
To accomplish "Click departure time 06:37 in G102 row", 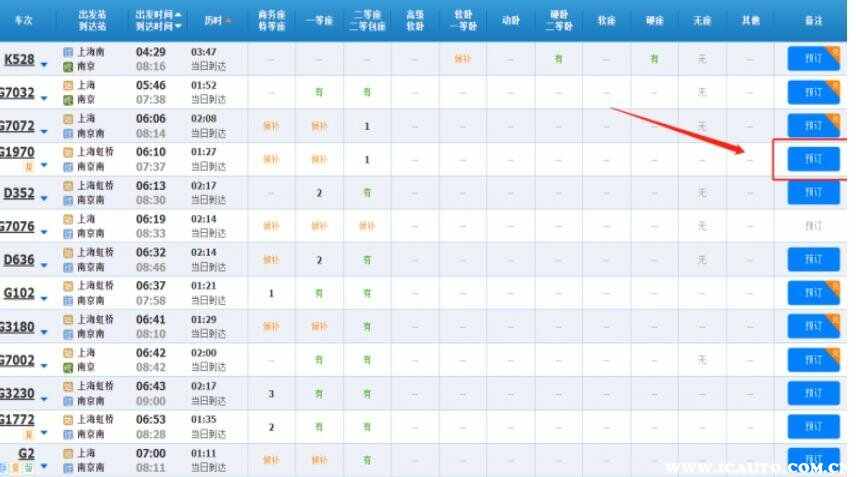I will pyautogui.click(x=151, y=285).
